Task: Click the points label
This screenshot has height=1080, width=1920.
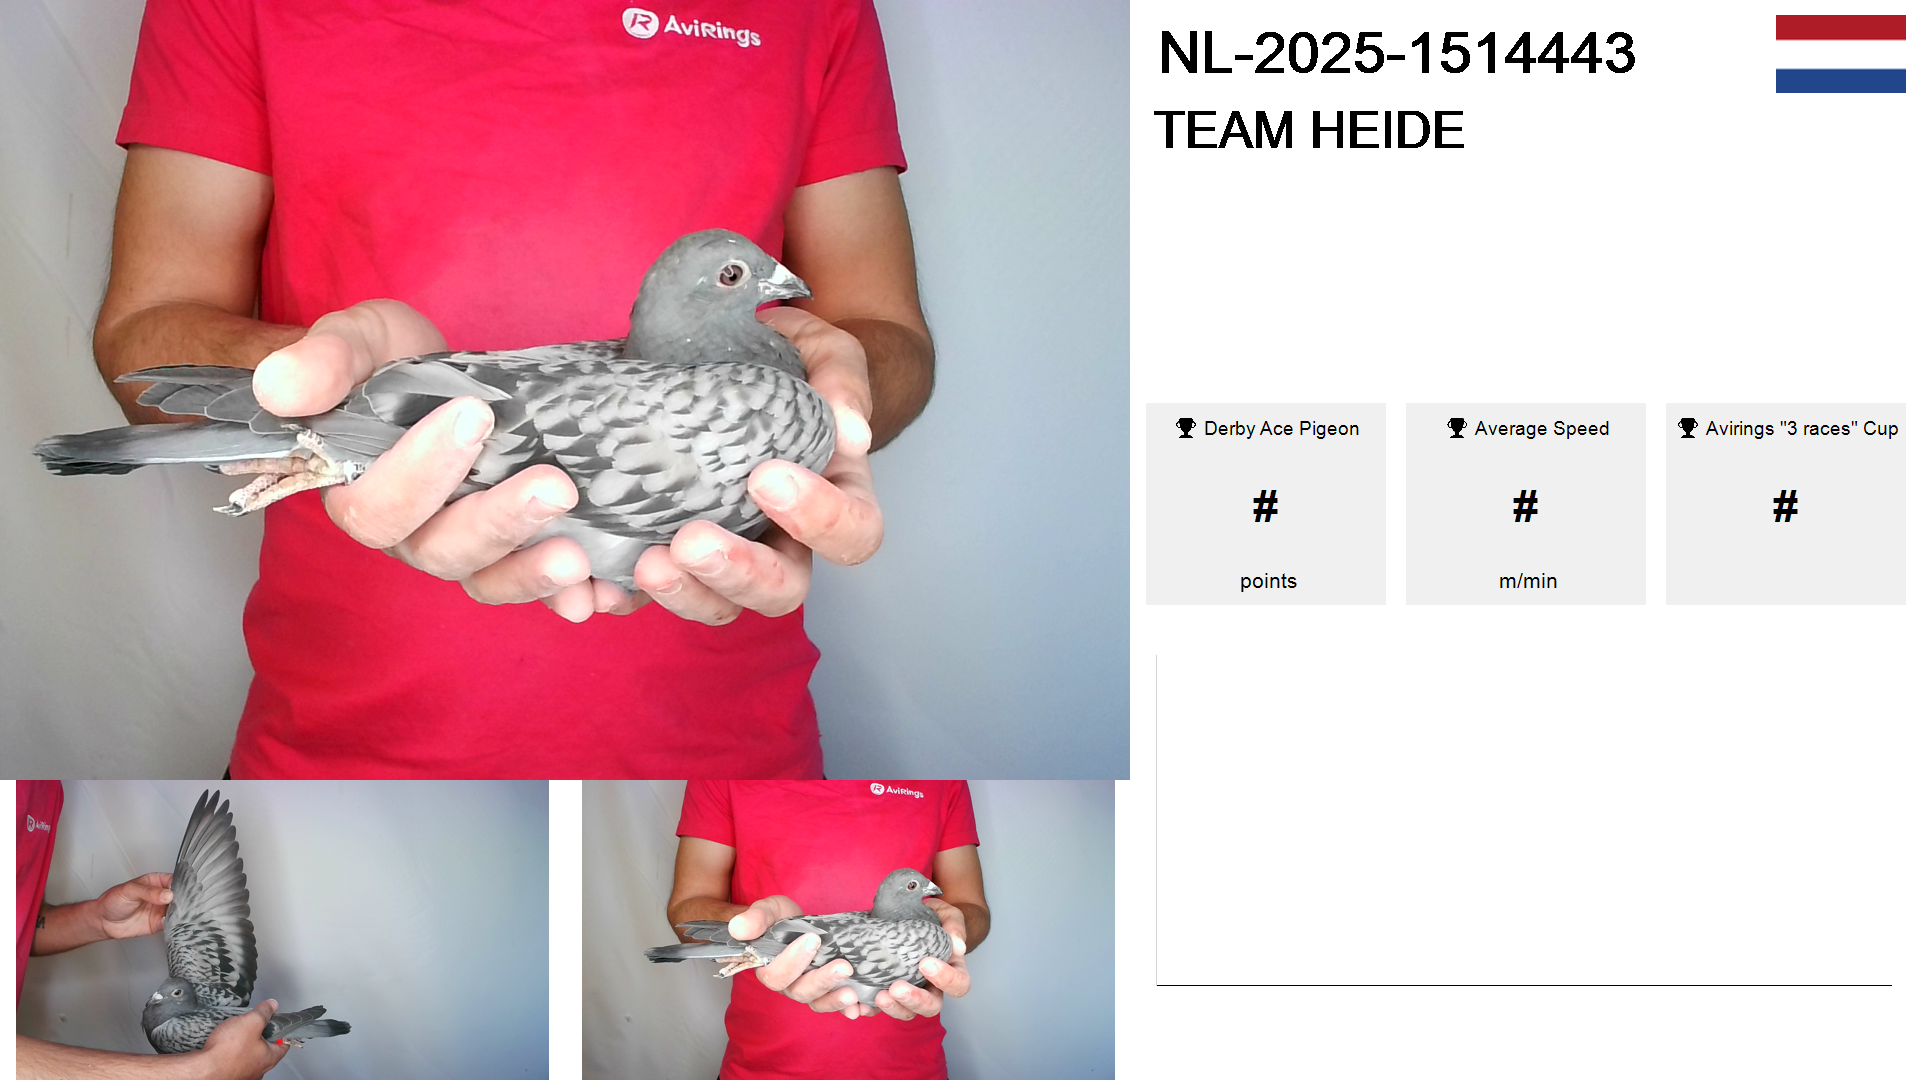Action: 1268,581
